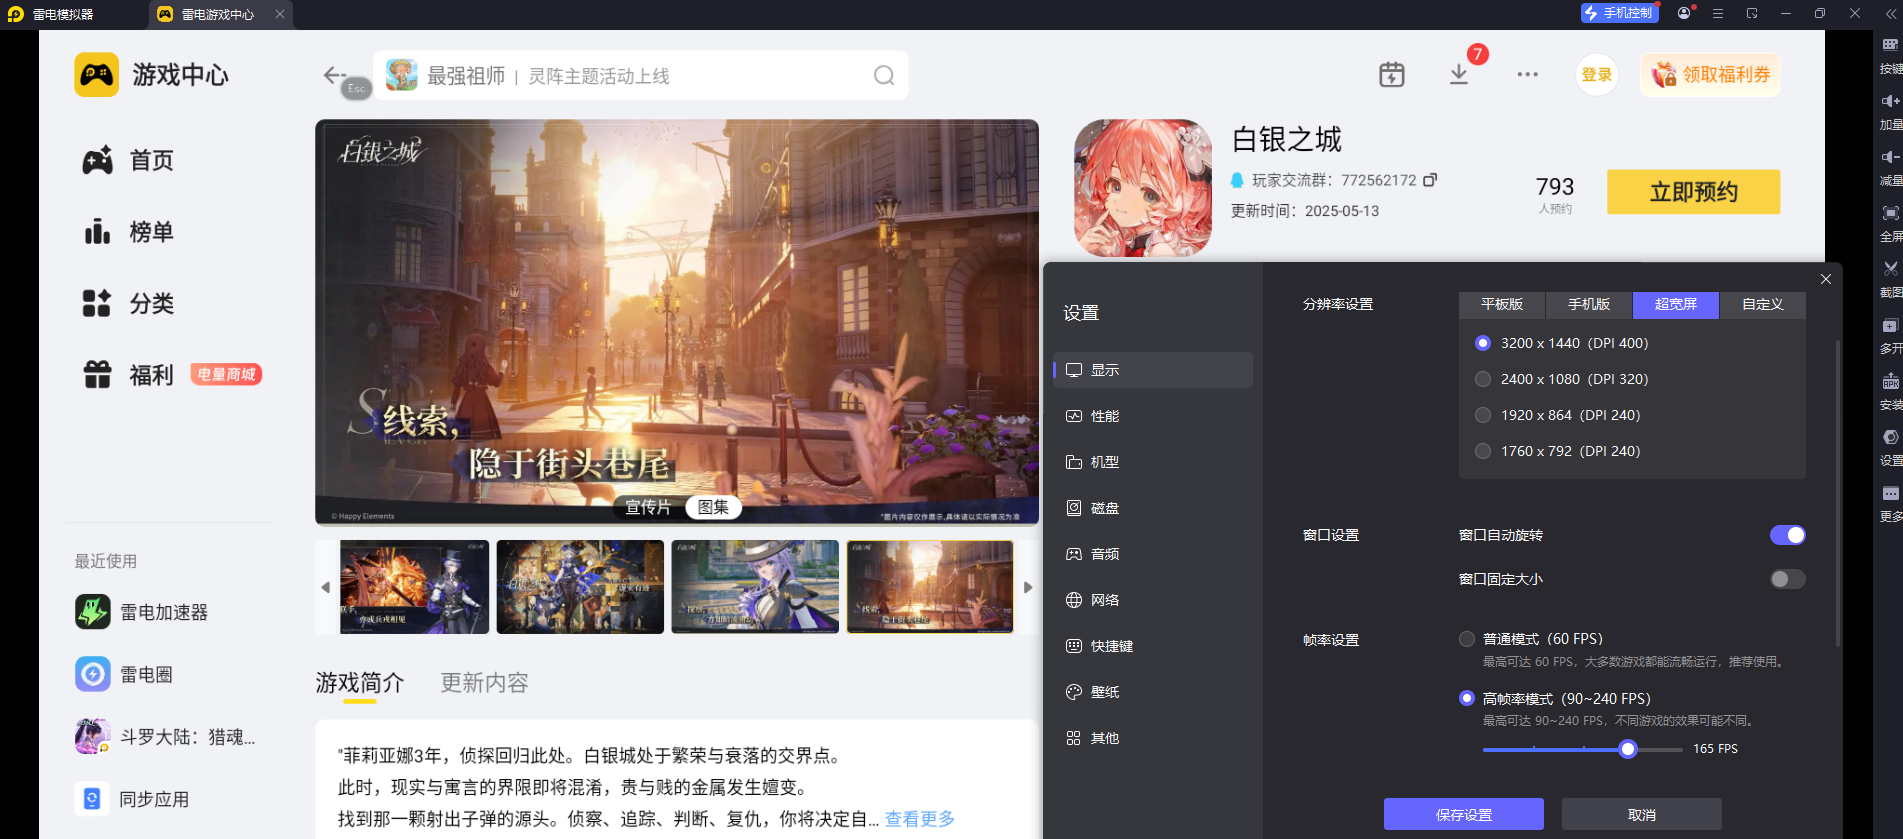
Task: Choose 普通模式 (60 FPS) frame rate
Action: click(x=1467, y=639)
